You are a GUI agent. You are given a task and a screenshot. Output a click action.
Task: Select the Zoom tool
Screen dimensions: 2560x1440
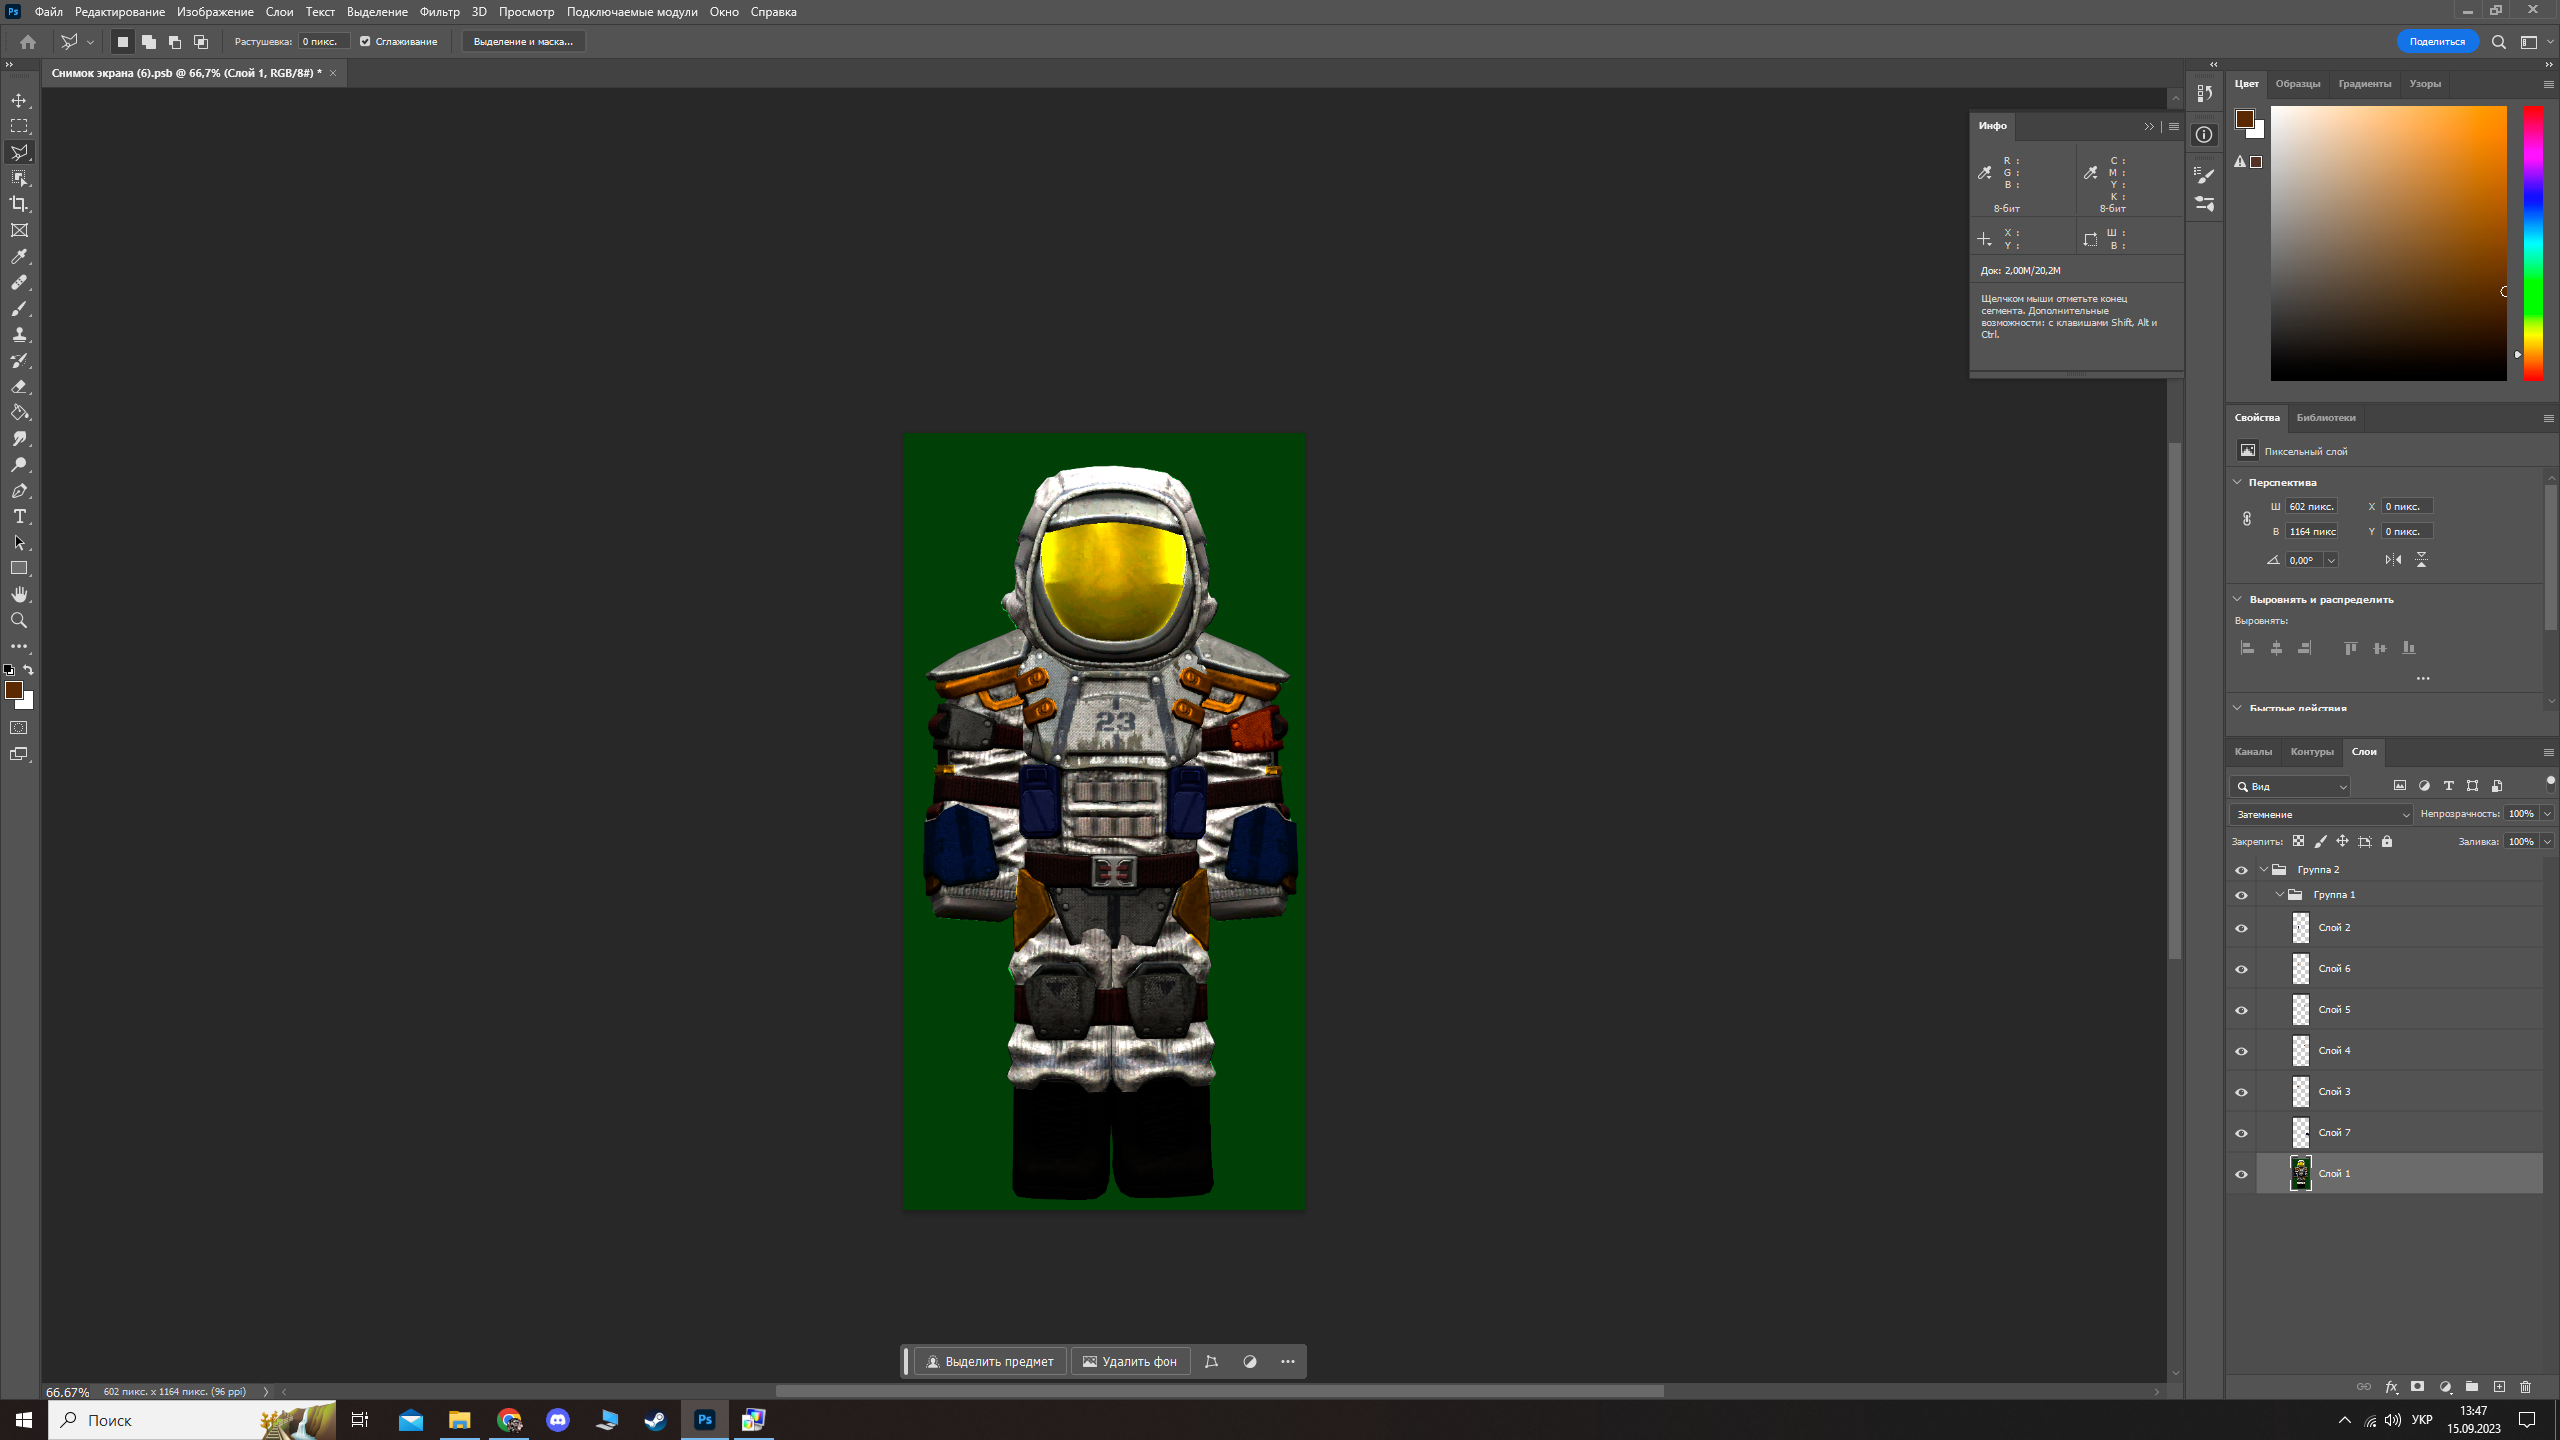tap(19, 621)
